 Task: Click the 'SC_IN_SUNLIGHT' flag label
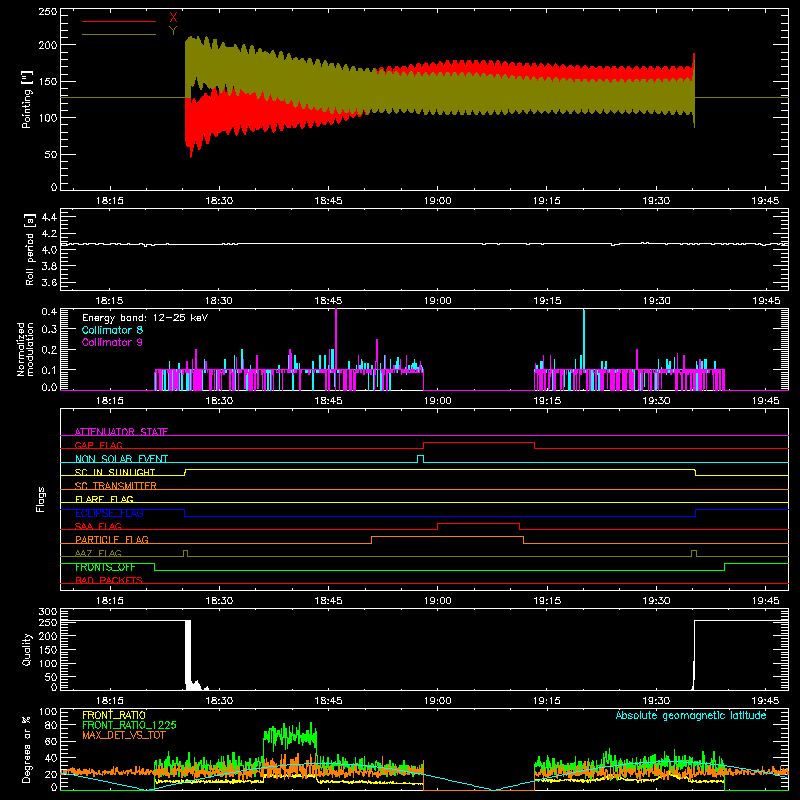pyautogui.click(x=115, y=472)
